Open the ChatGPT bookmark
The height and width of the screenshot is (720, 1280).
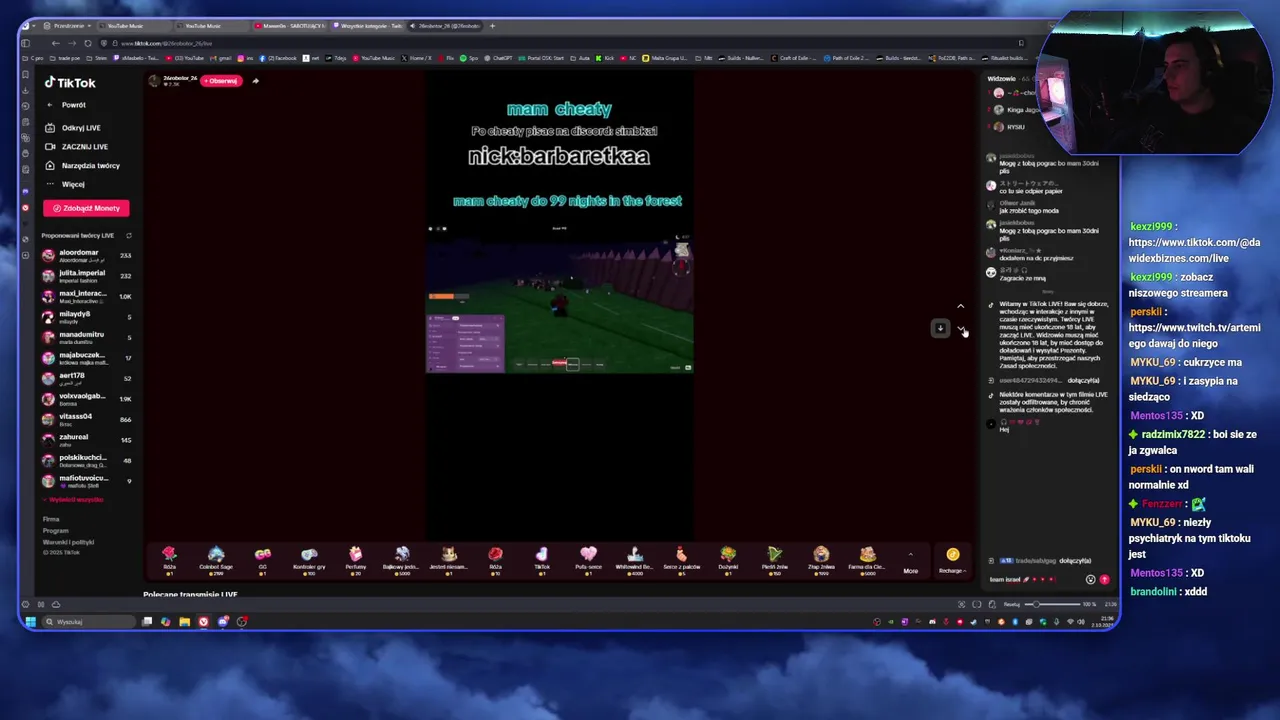tap(500, 58)
